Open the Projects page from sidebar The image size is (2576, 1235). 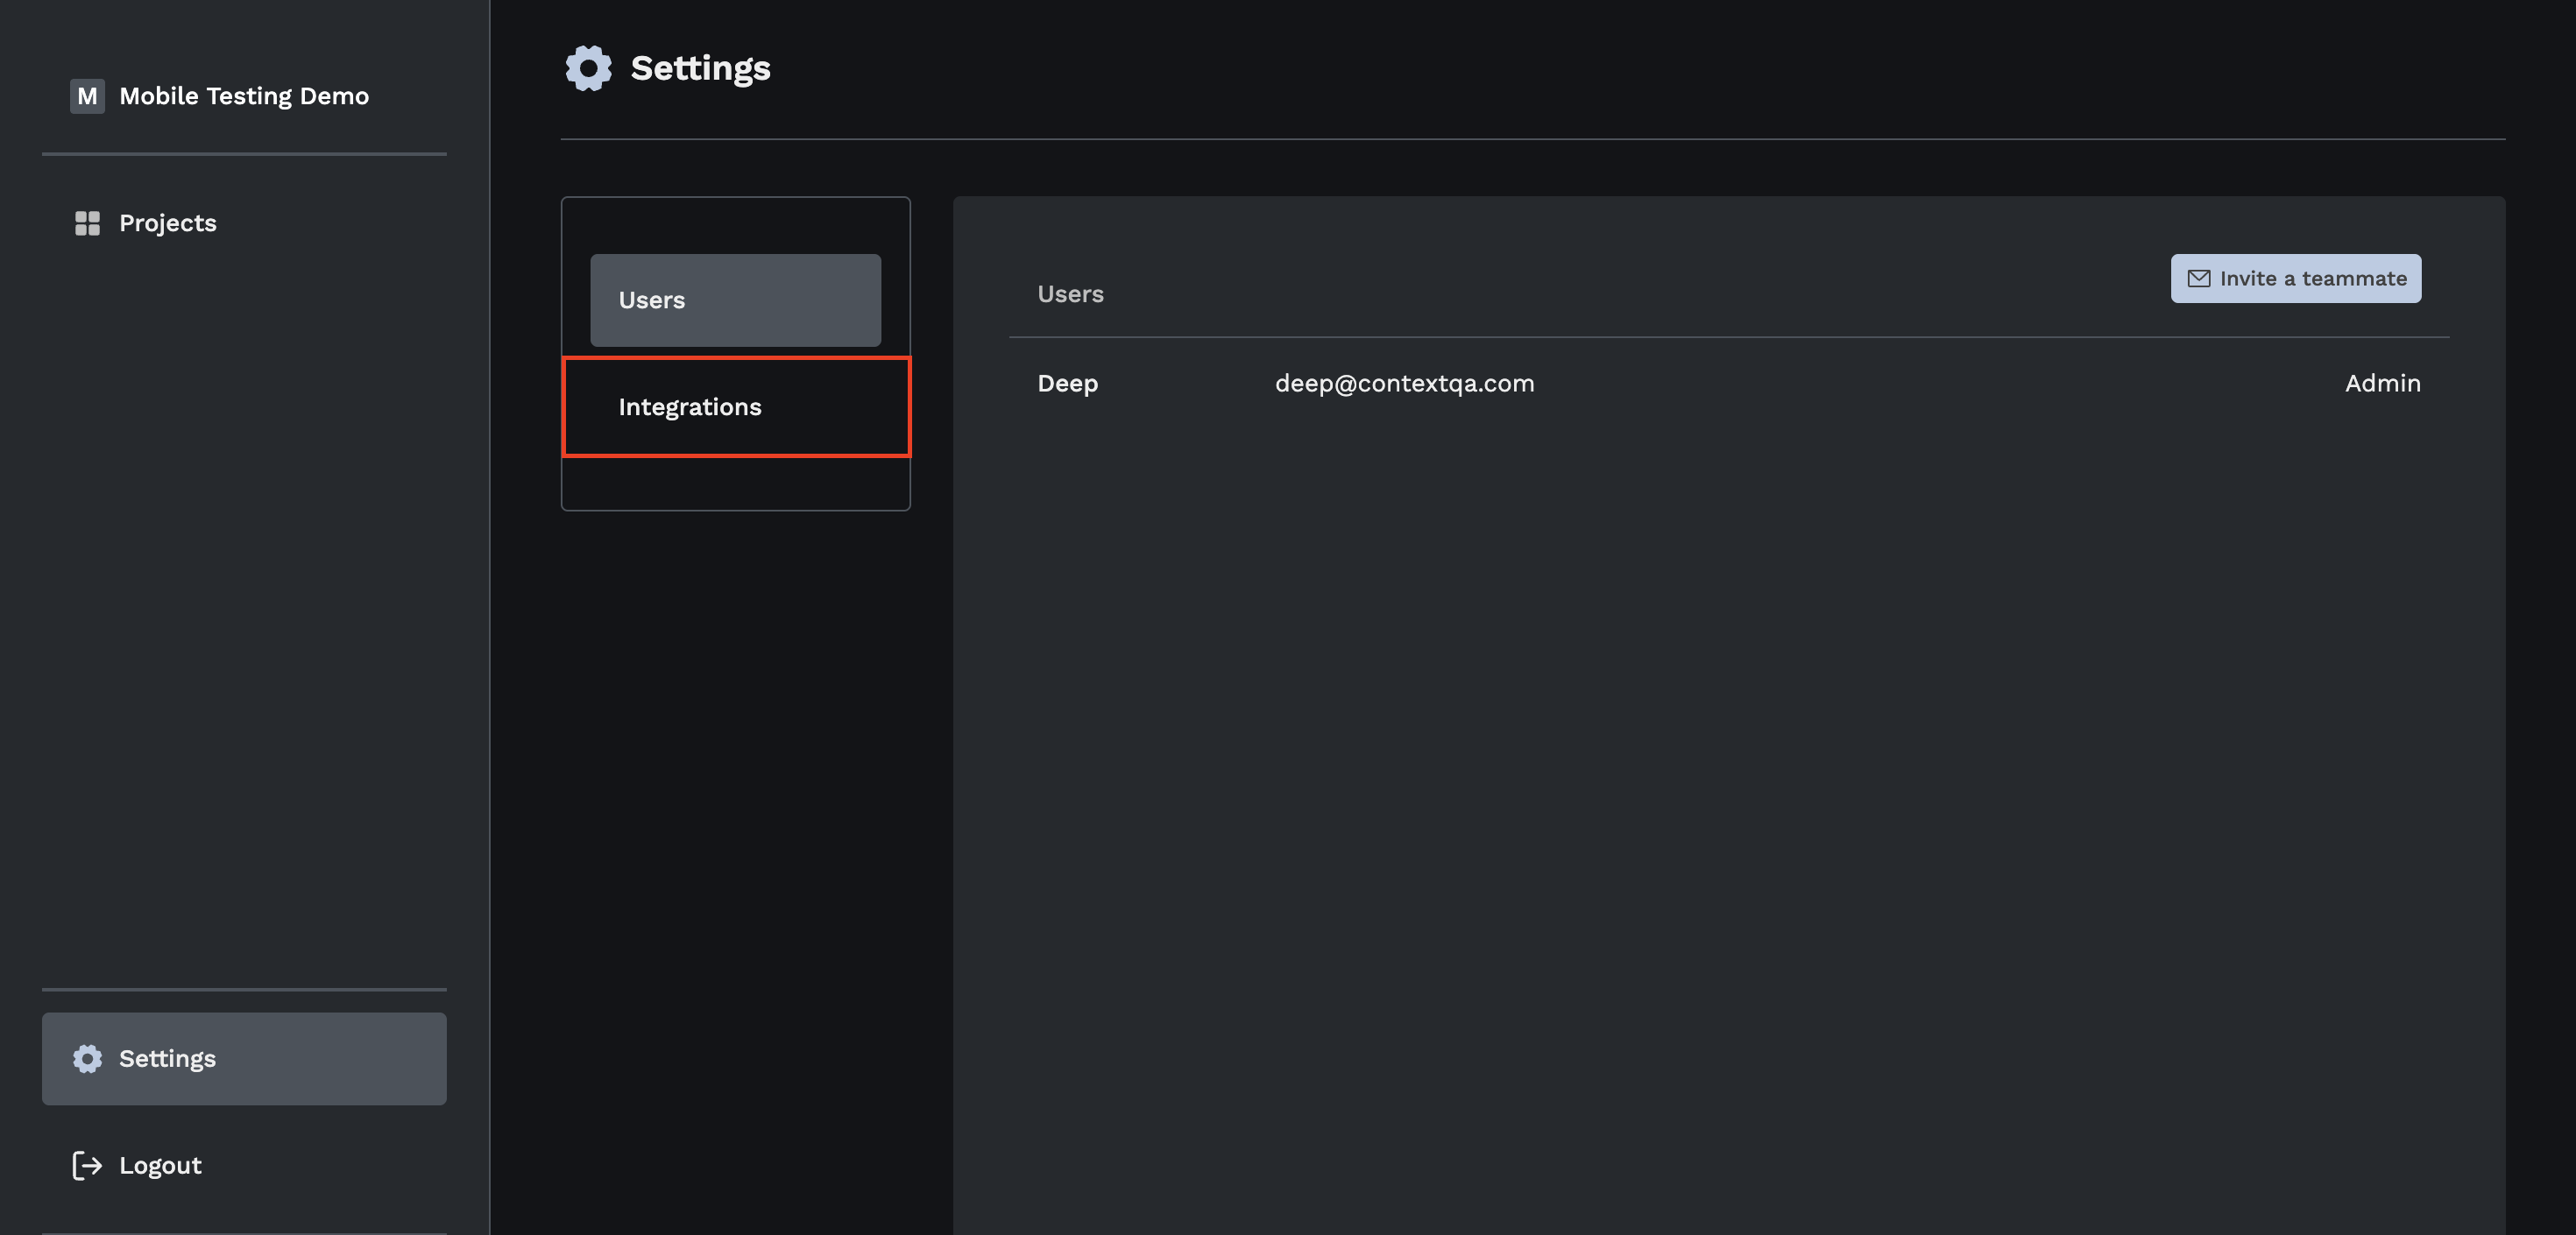click(167, 223)
